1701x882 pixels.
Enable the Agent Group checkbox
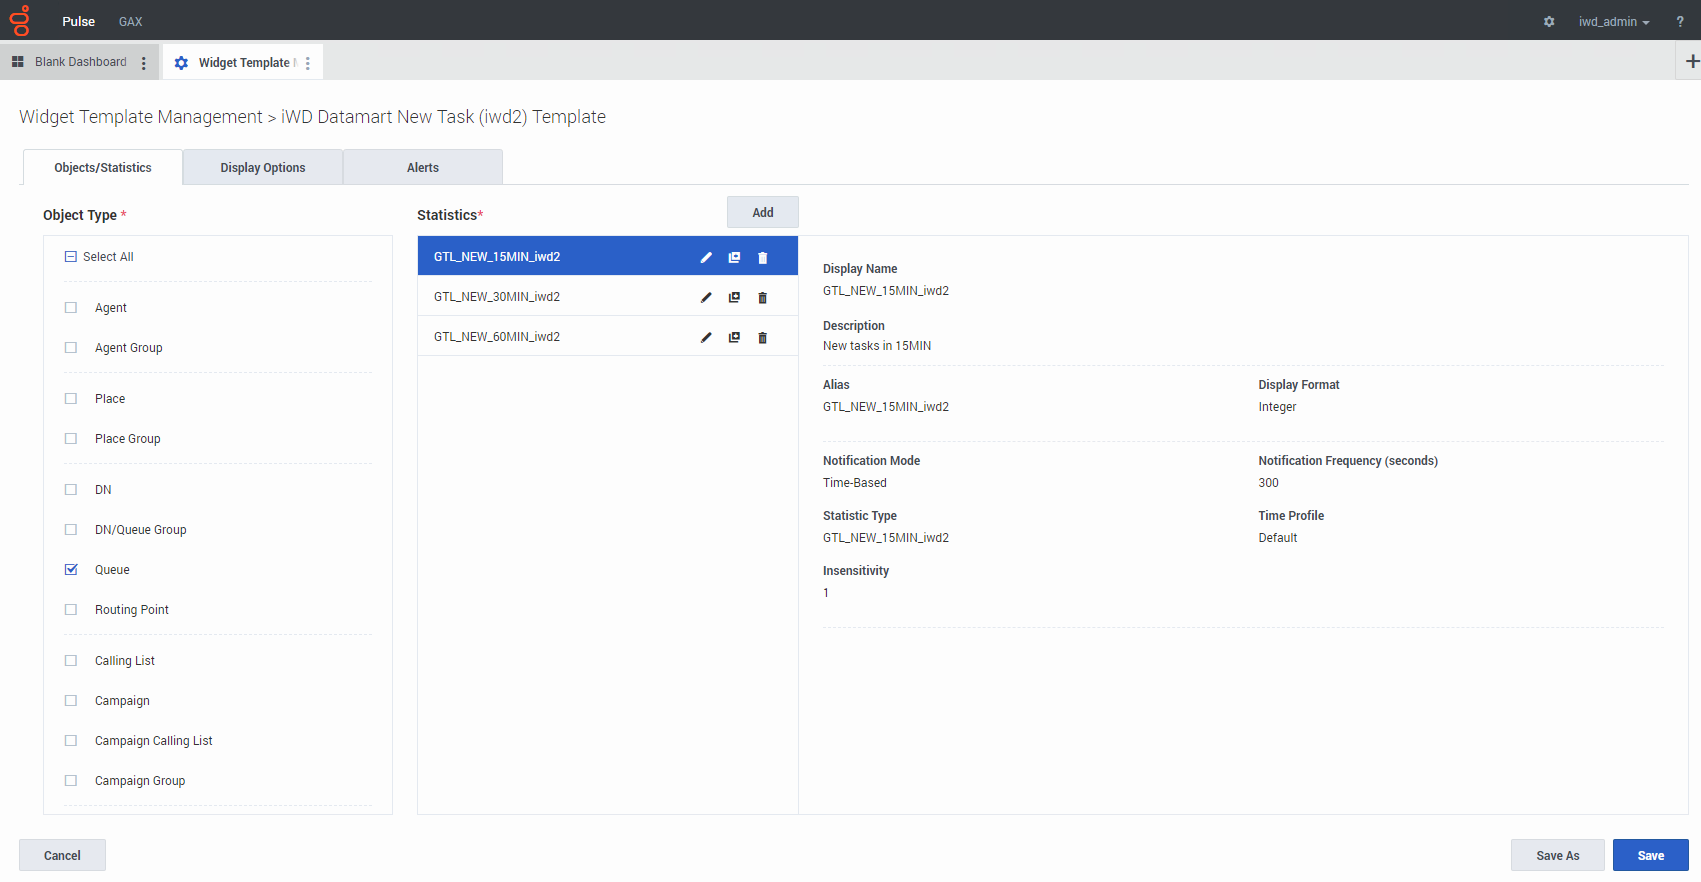pyautogui.click(x=71, y=348)
